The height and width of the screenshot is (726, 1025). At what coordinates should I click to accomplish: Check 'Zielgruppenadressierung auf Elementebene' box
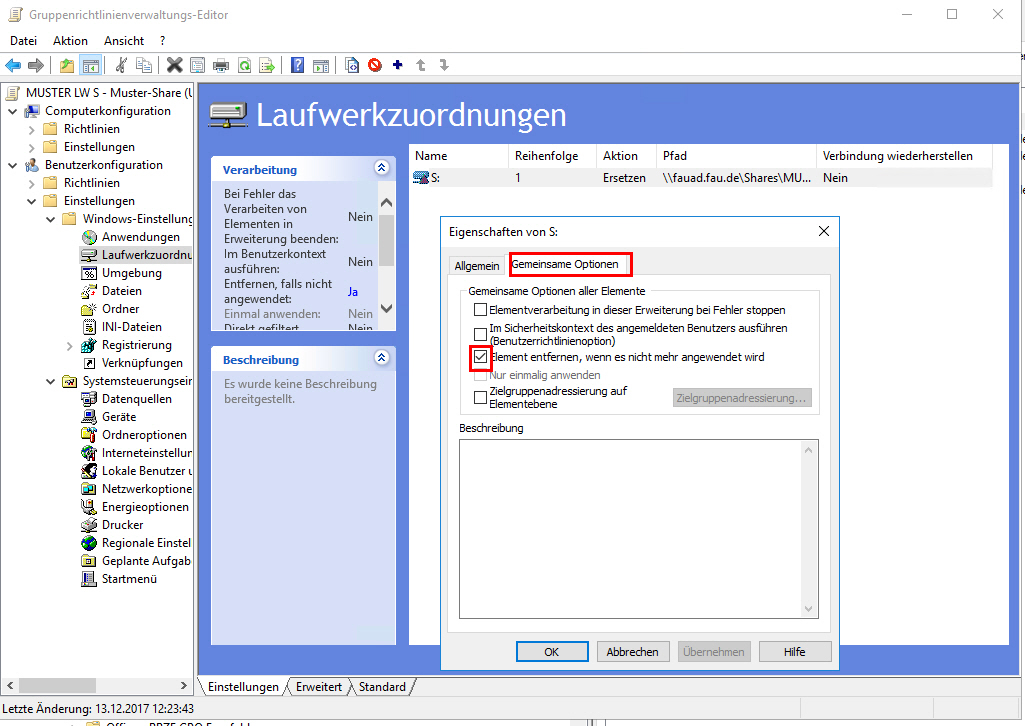pyautogui.click(x=481, y=397)
